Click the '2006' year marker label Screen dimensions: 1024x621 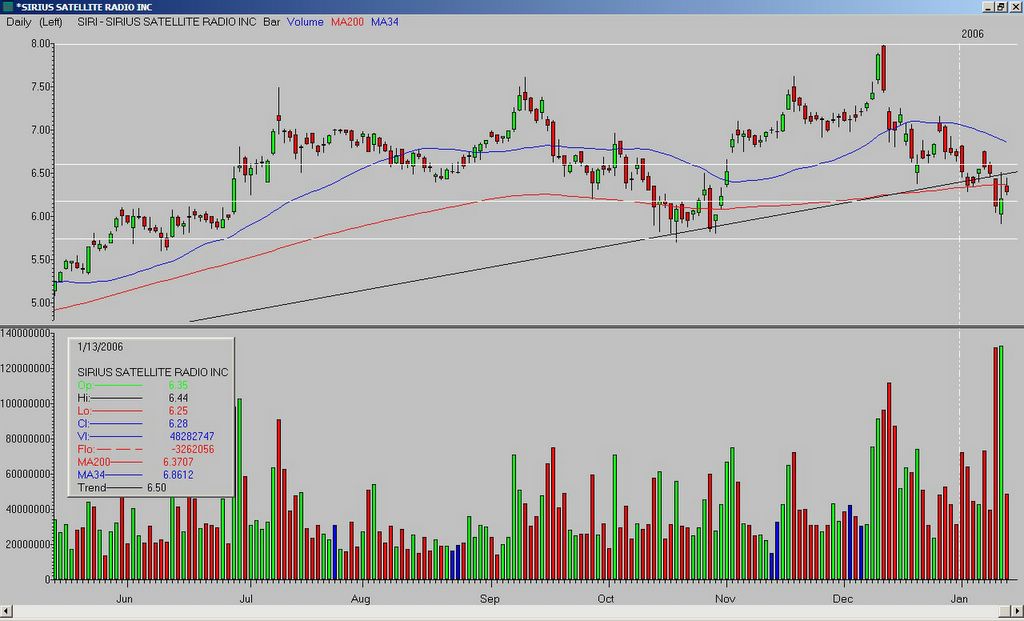pos(972,35)
